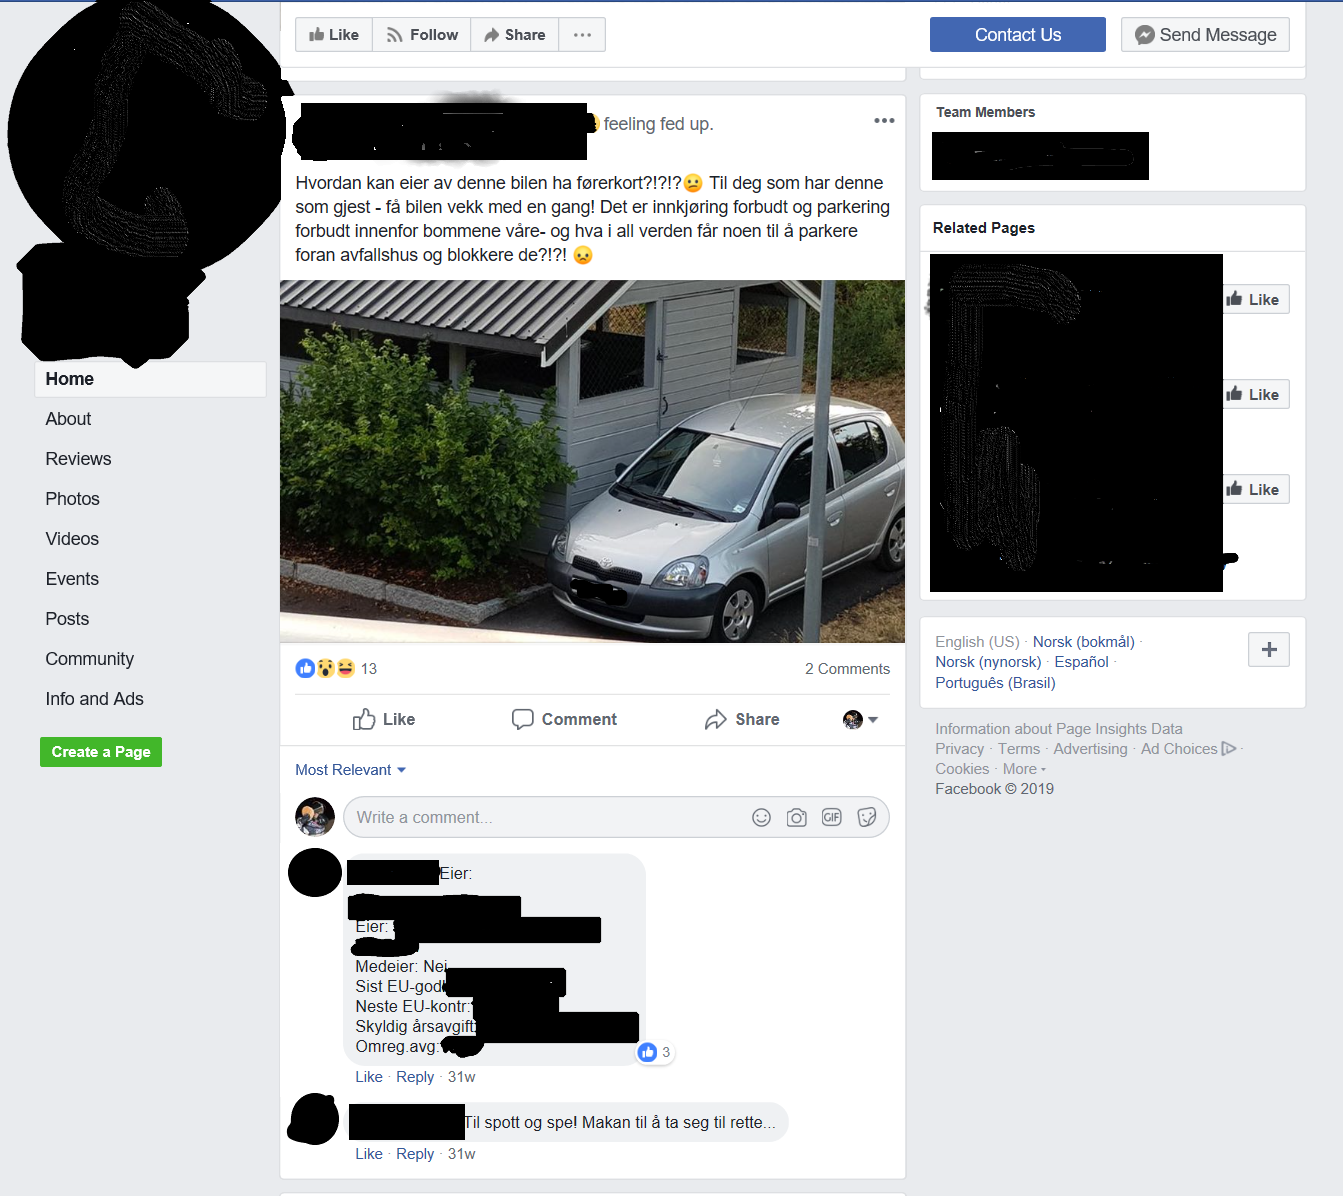Open the parked silver car photo
This screenshot has height=1196, width=1343.
(592, 461)
